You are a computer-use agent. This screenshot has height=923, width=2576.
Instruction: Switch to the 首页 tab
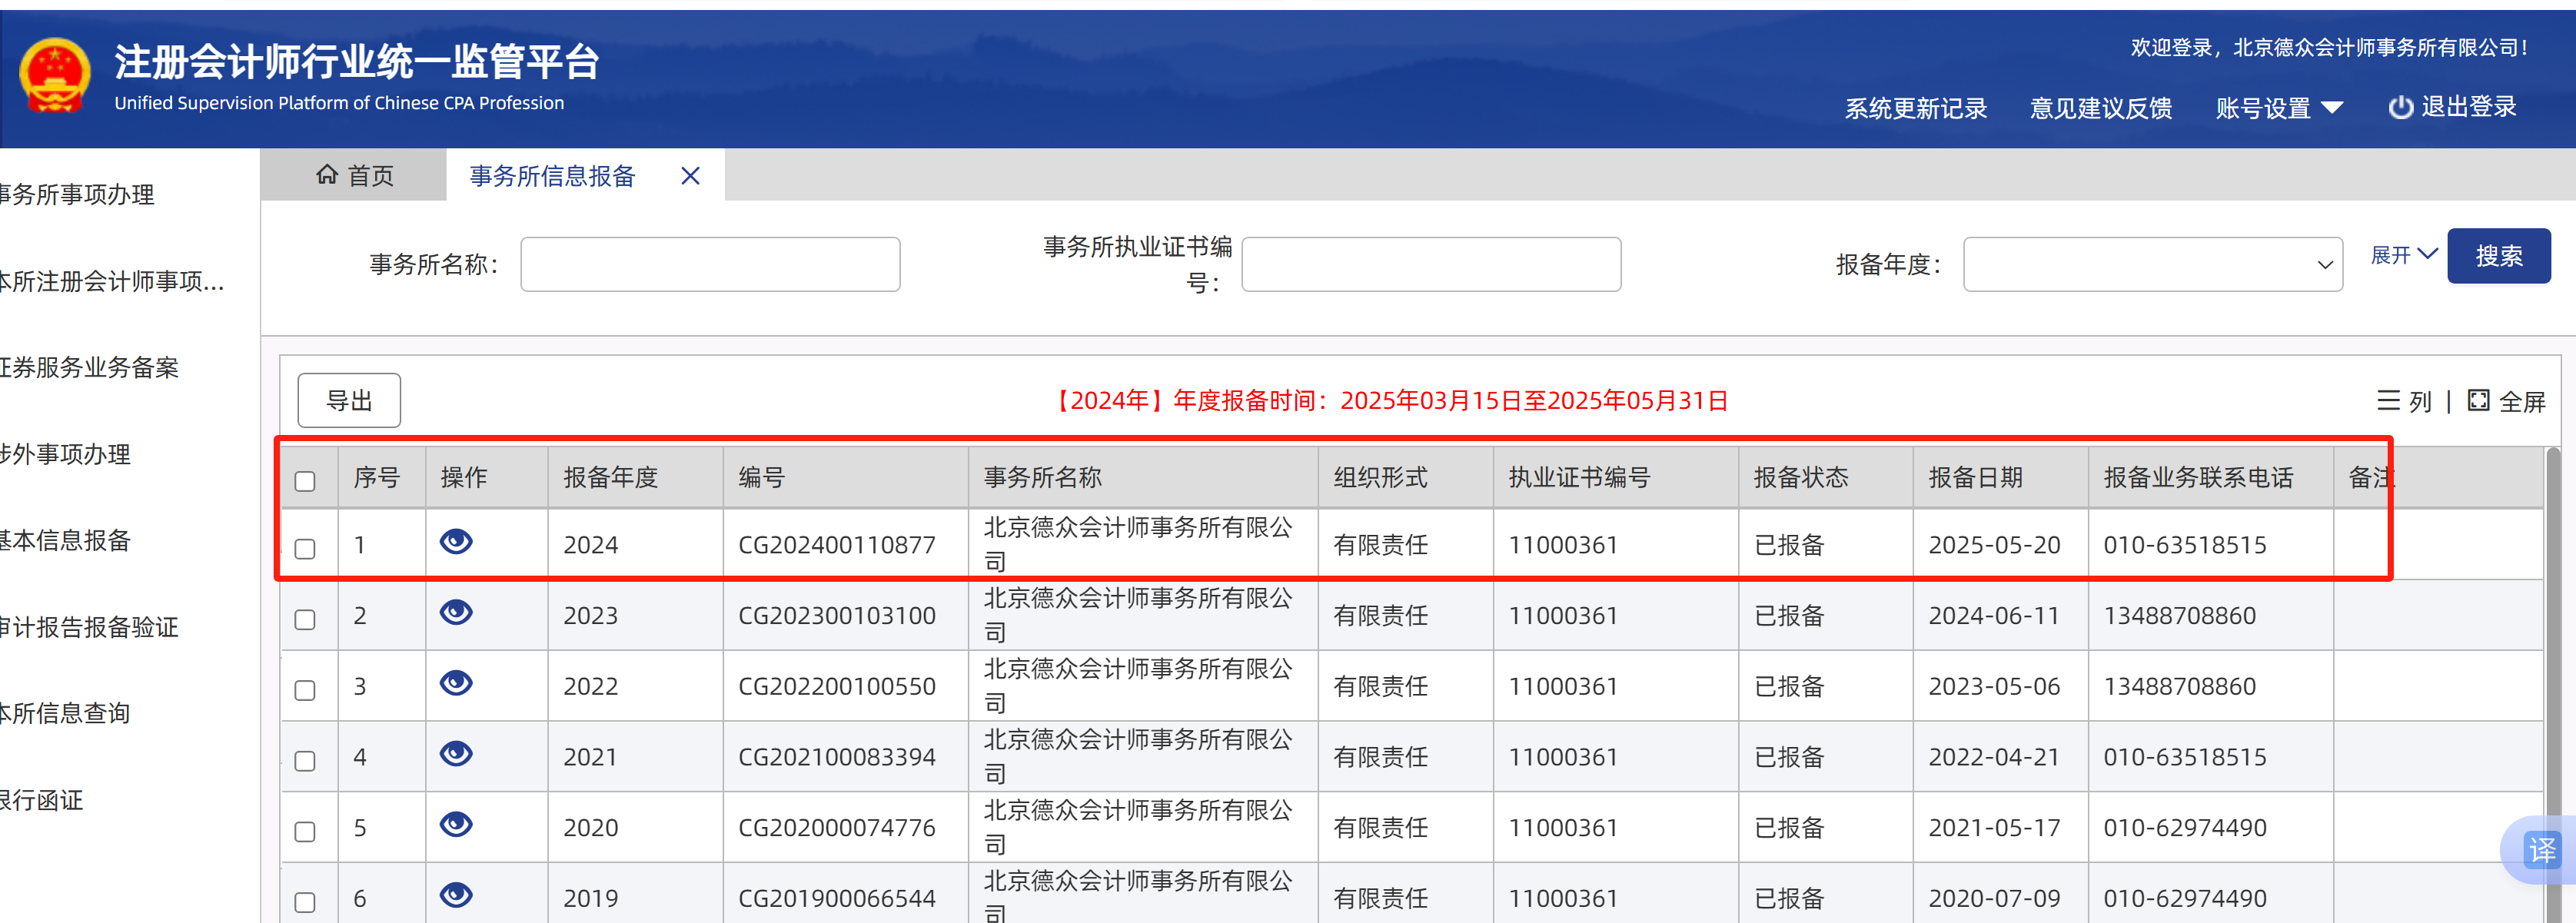[x=354, y=176]
